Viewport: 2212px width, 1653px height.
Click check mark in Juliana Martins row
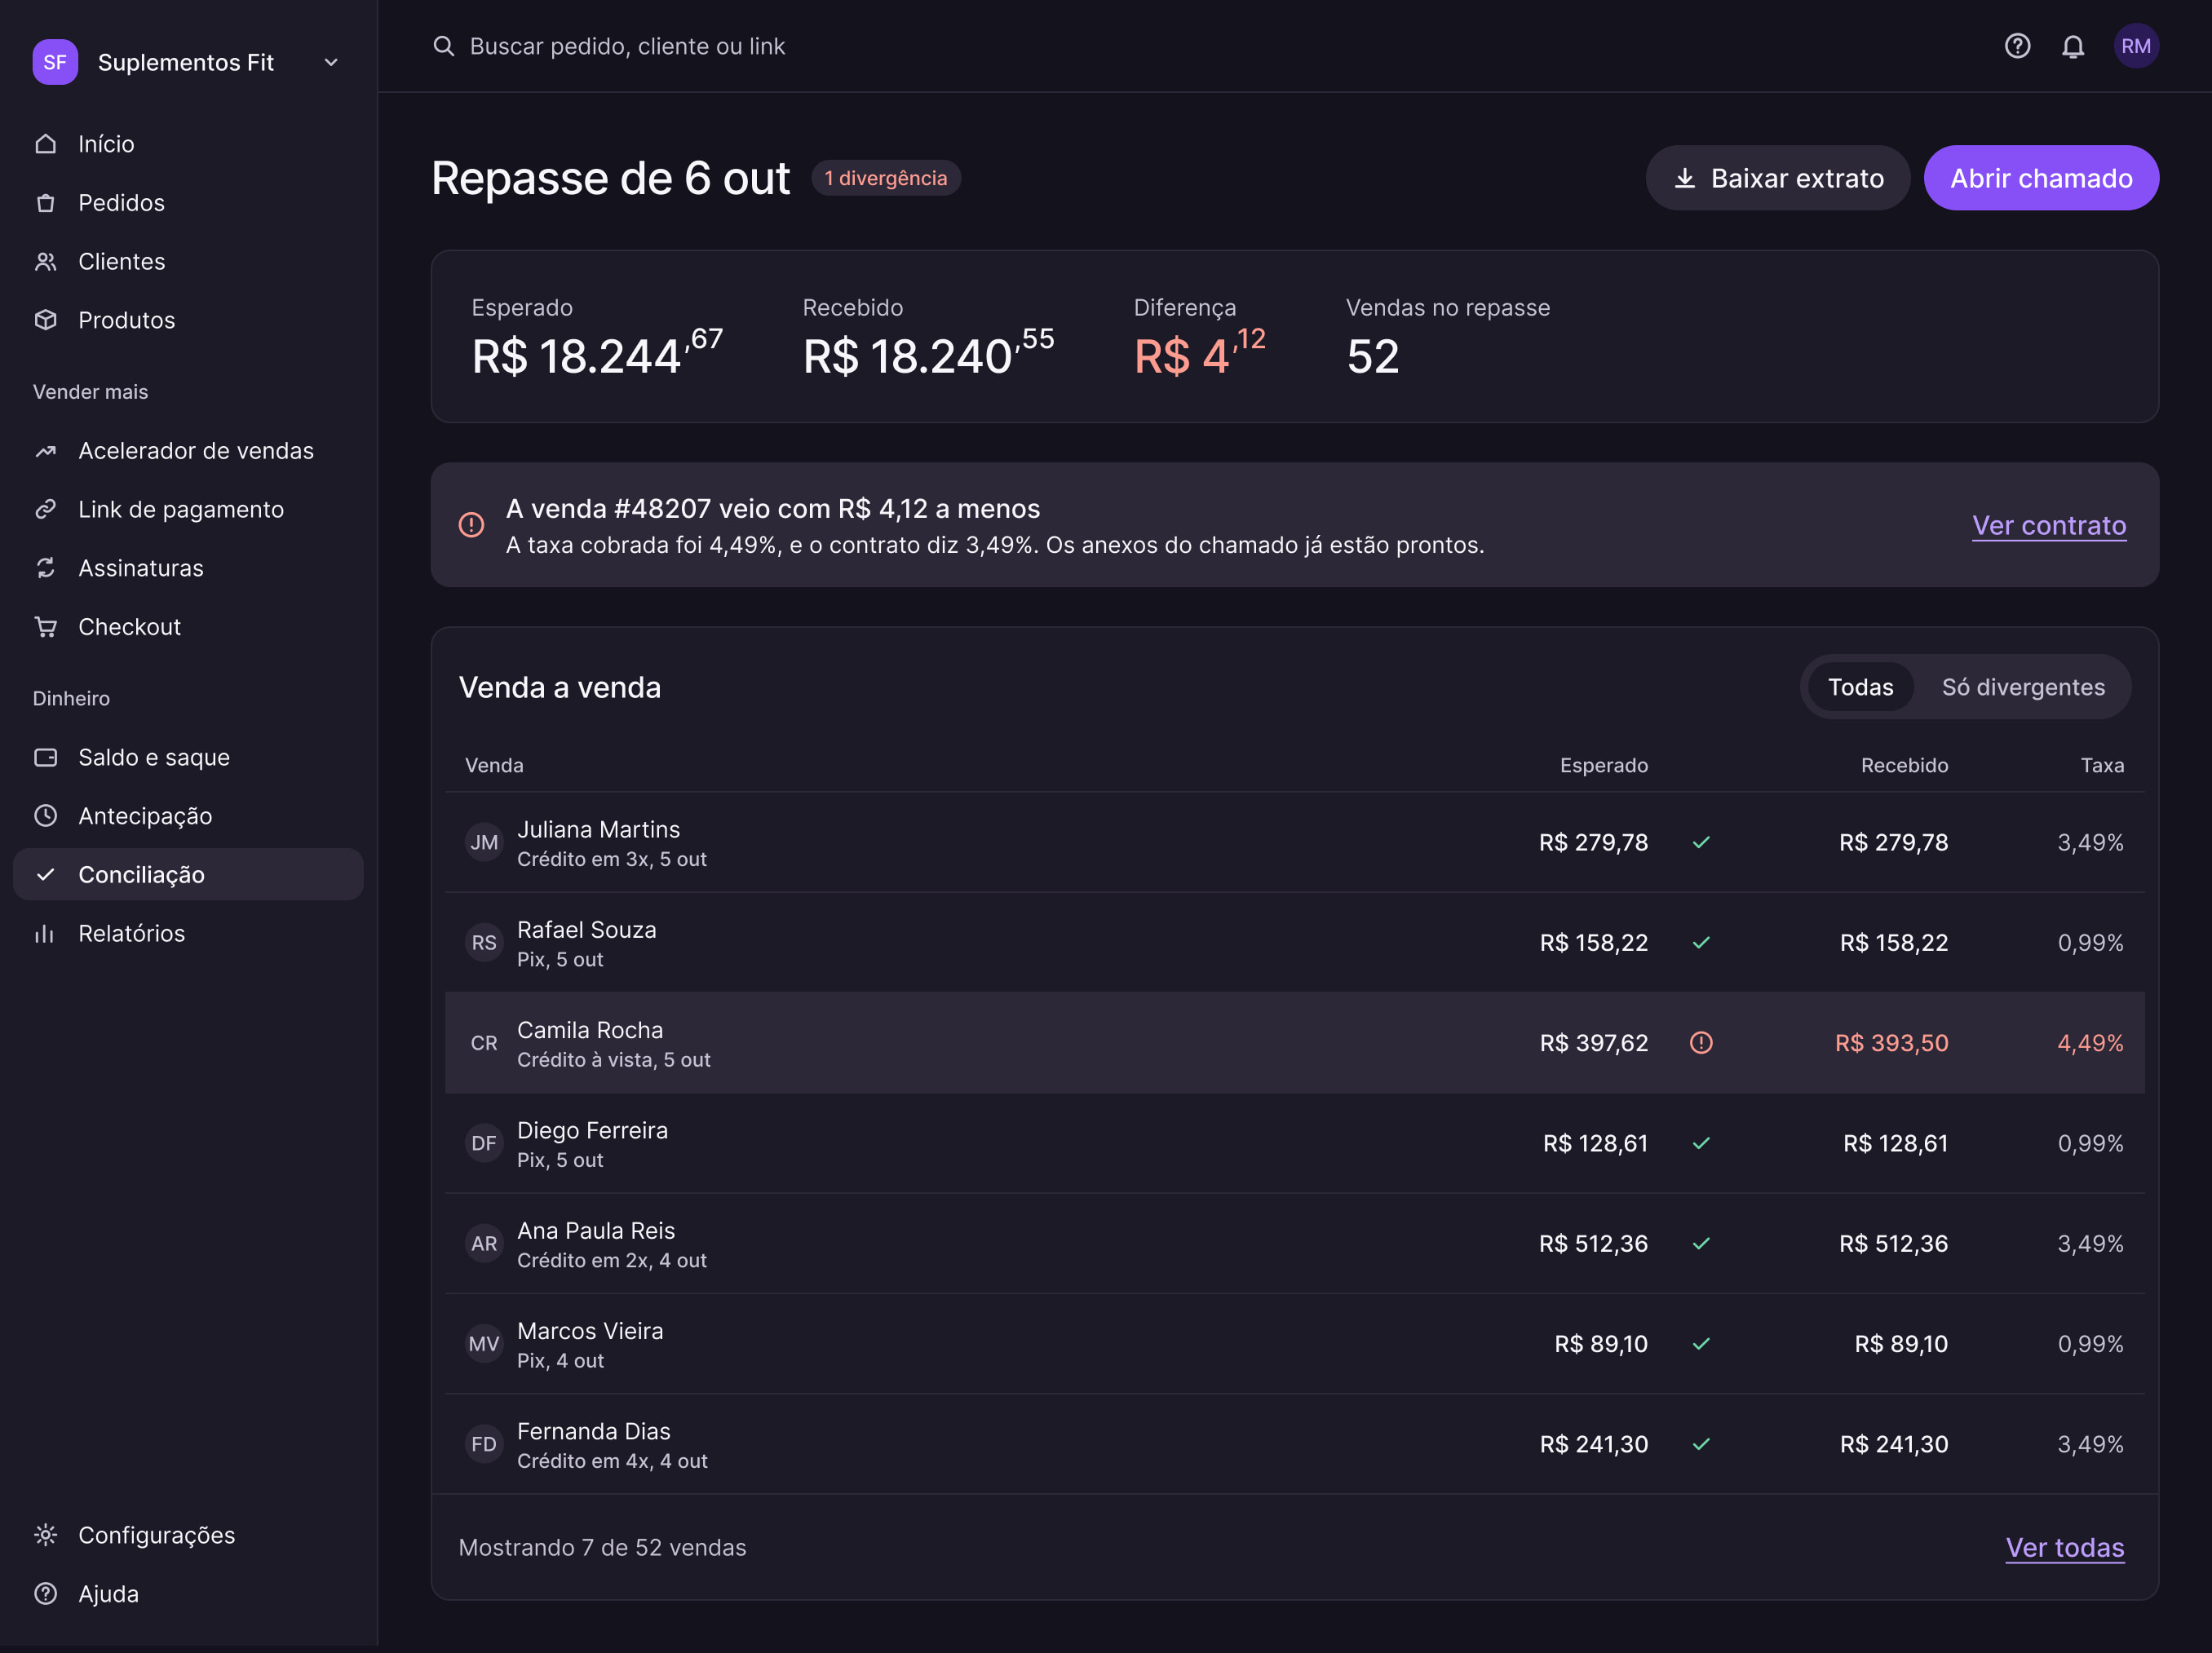[1701, 842]
